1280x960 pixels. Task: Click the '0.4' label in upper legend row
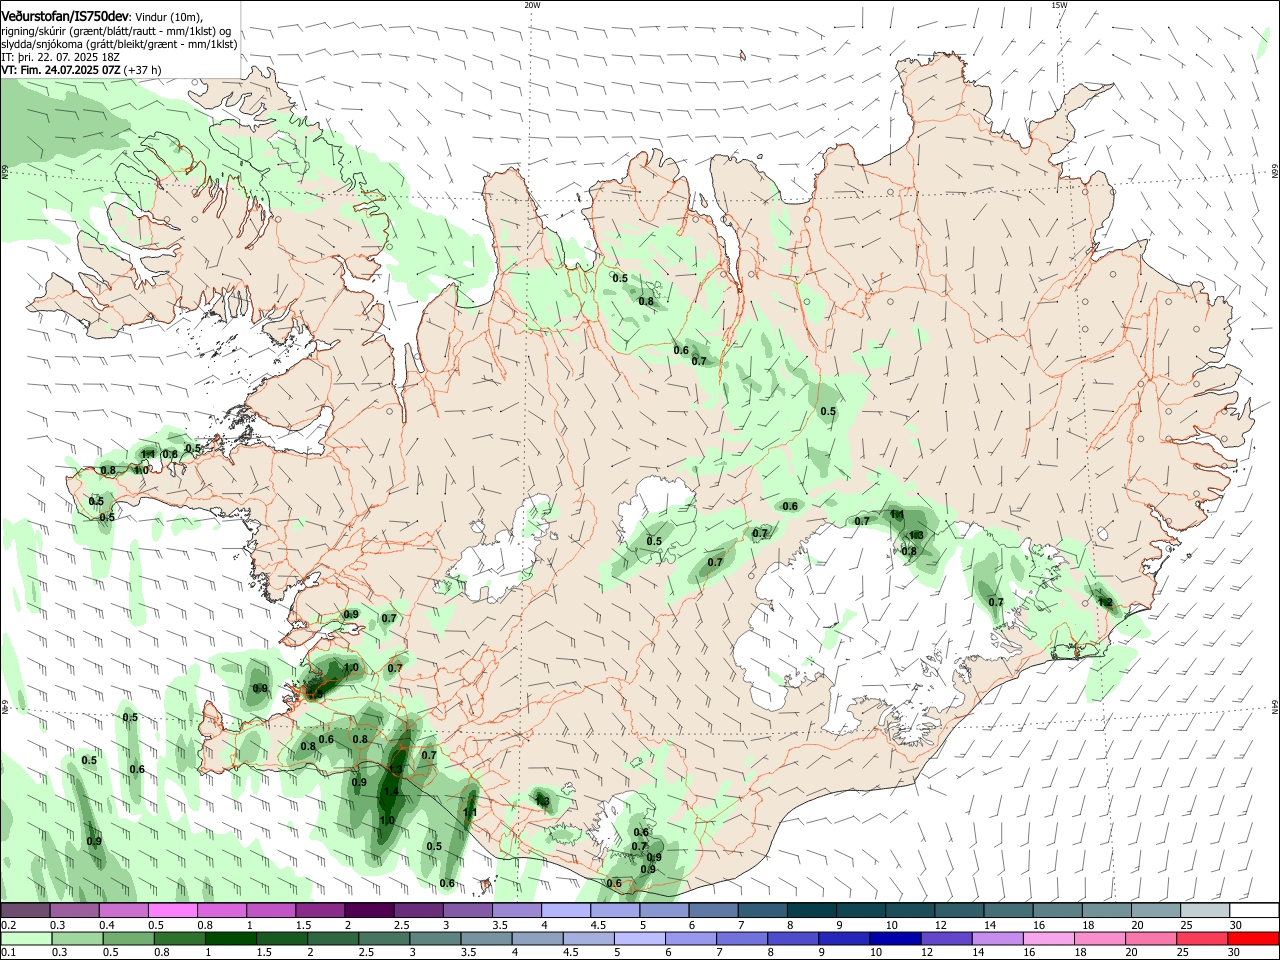[x=107, y=925]
